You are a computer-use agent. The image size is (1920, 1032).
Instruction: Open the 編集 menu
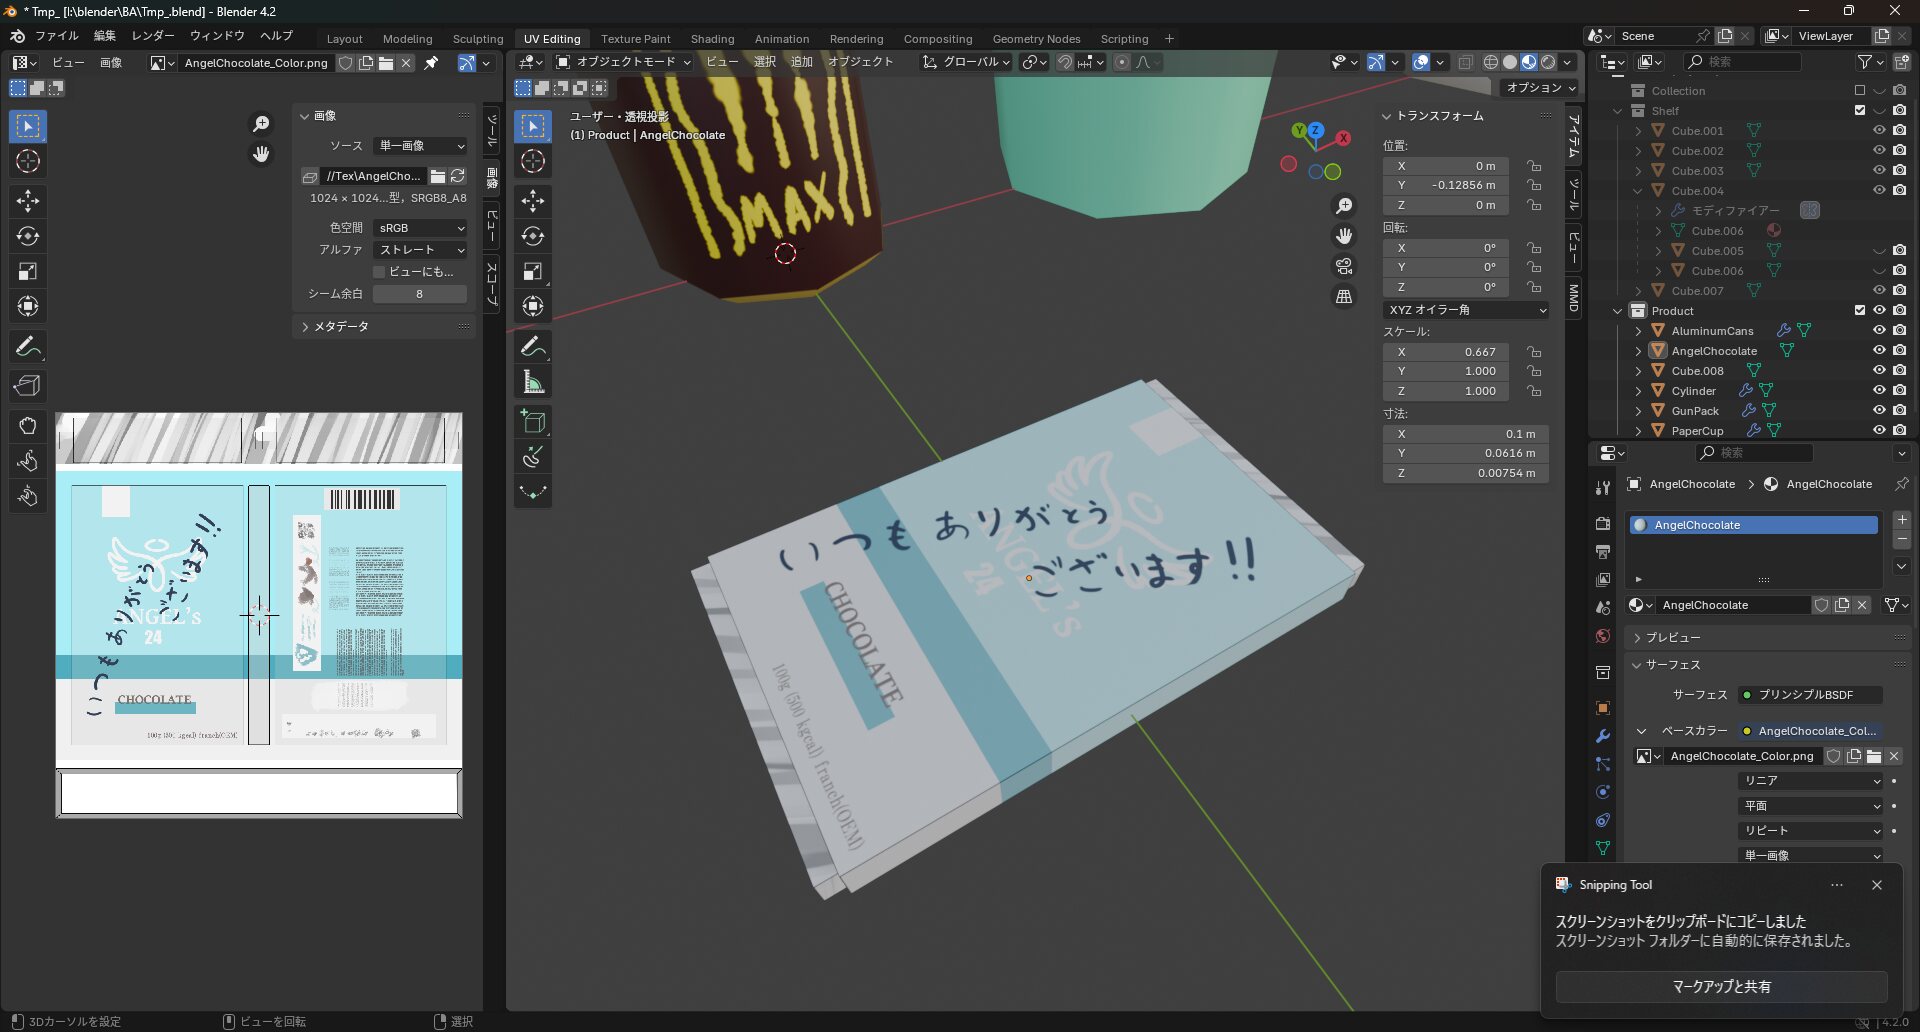[x=104, y=36]
